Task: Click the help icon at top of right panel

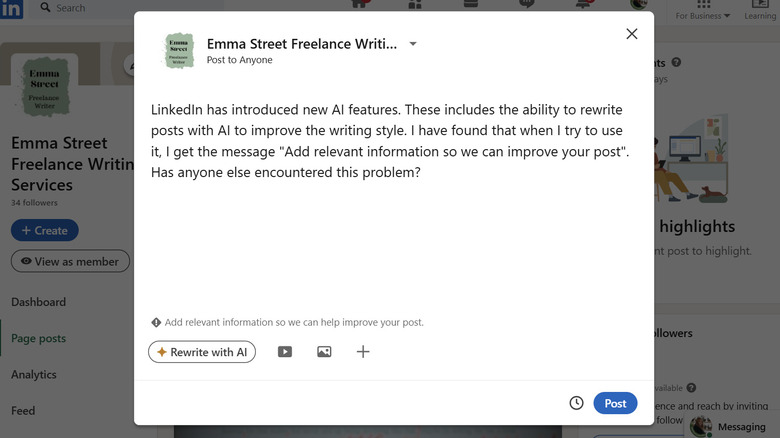Action: (x=676, y=62)
